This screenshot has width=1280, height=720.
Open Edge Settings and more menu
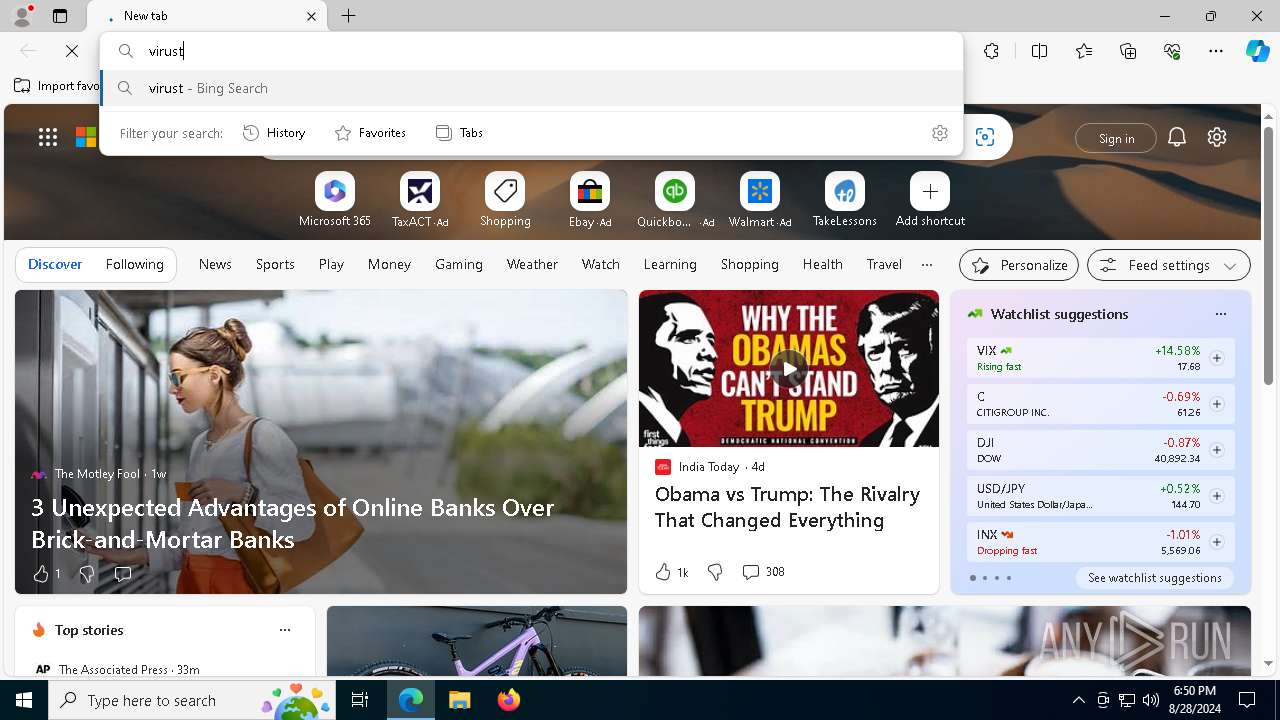pyautogui.click(x=1216, y=51)
